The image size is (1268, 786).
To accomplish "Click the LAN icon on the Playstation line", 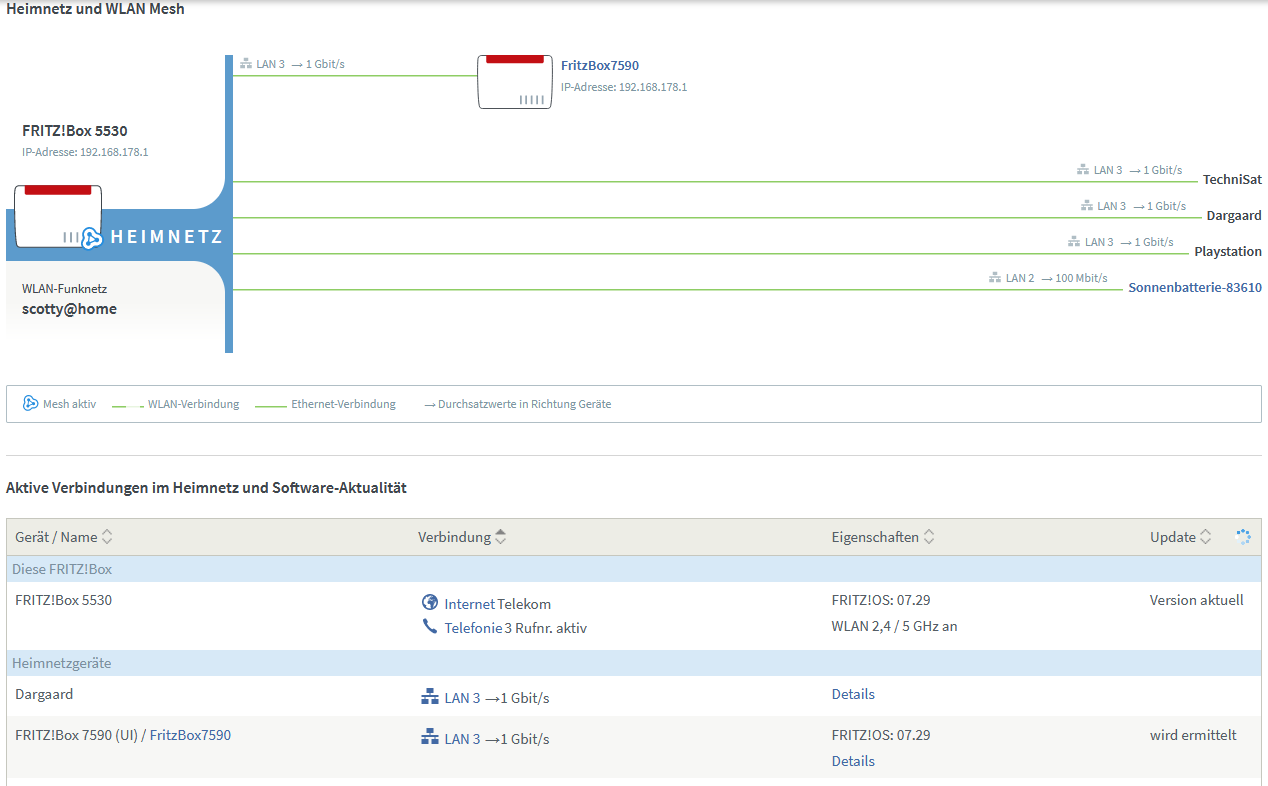I will [1074, 242].
